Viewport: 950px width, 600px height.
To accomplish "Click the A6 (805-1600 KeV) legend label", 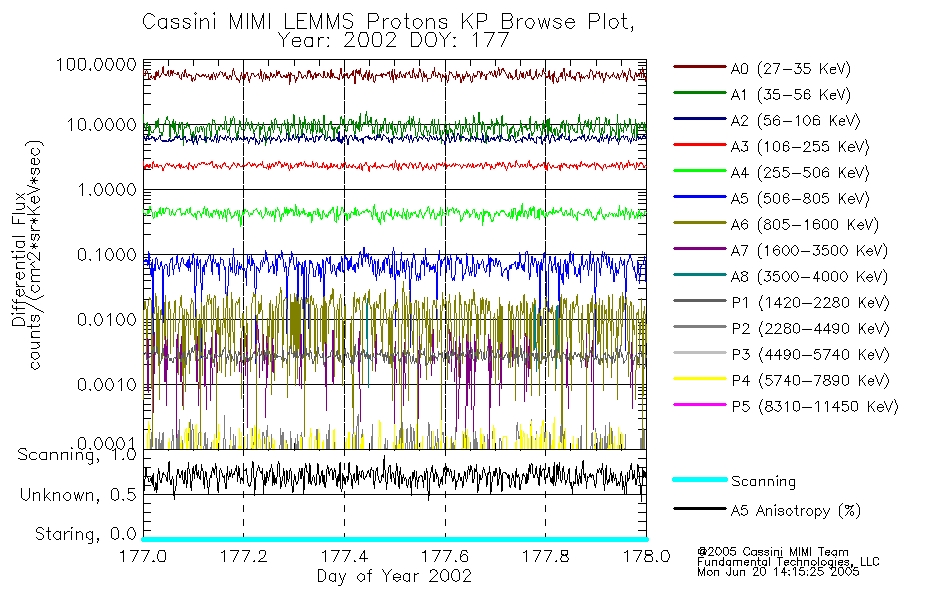I will coord(805,225).
